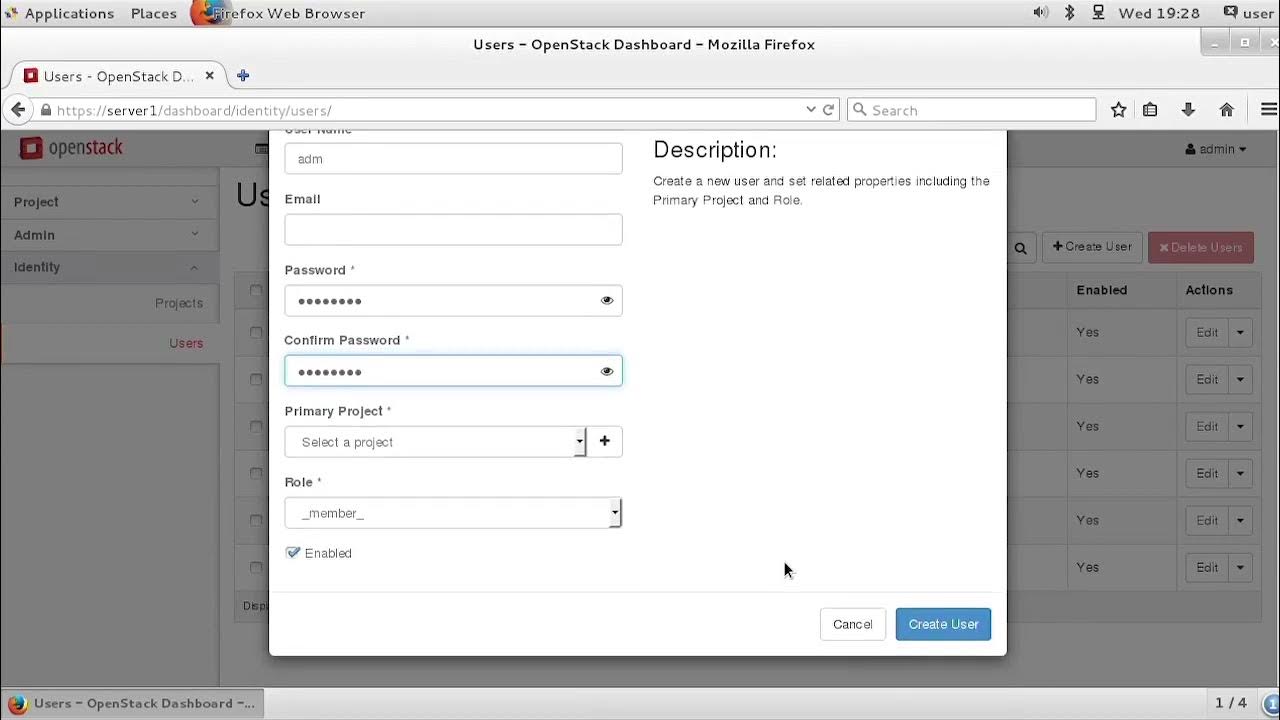The image size is (1280, 720).
Task: Open the Role dropdown showing _member_
Action: (x=452, y=513)
